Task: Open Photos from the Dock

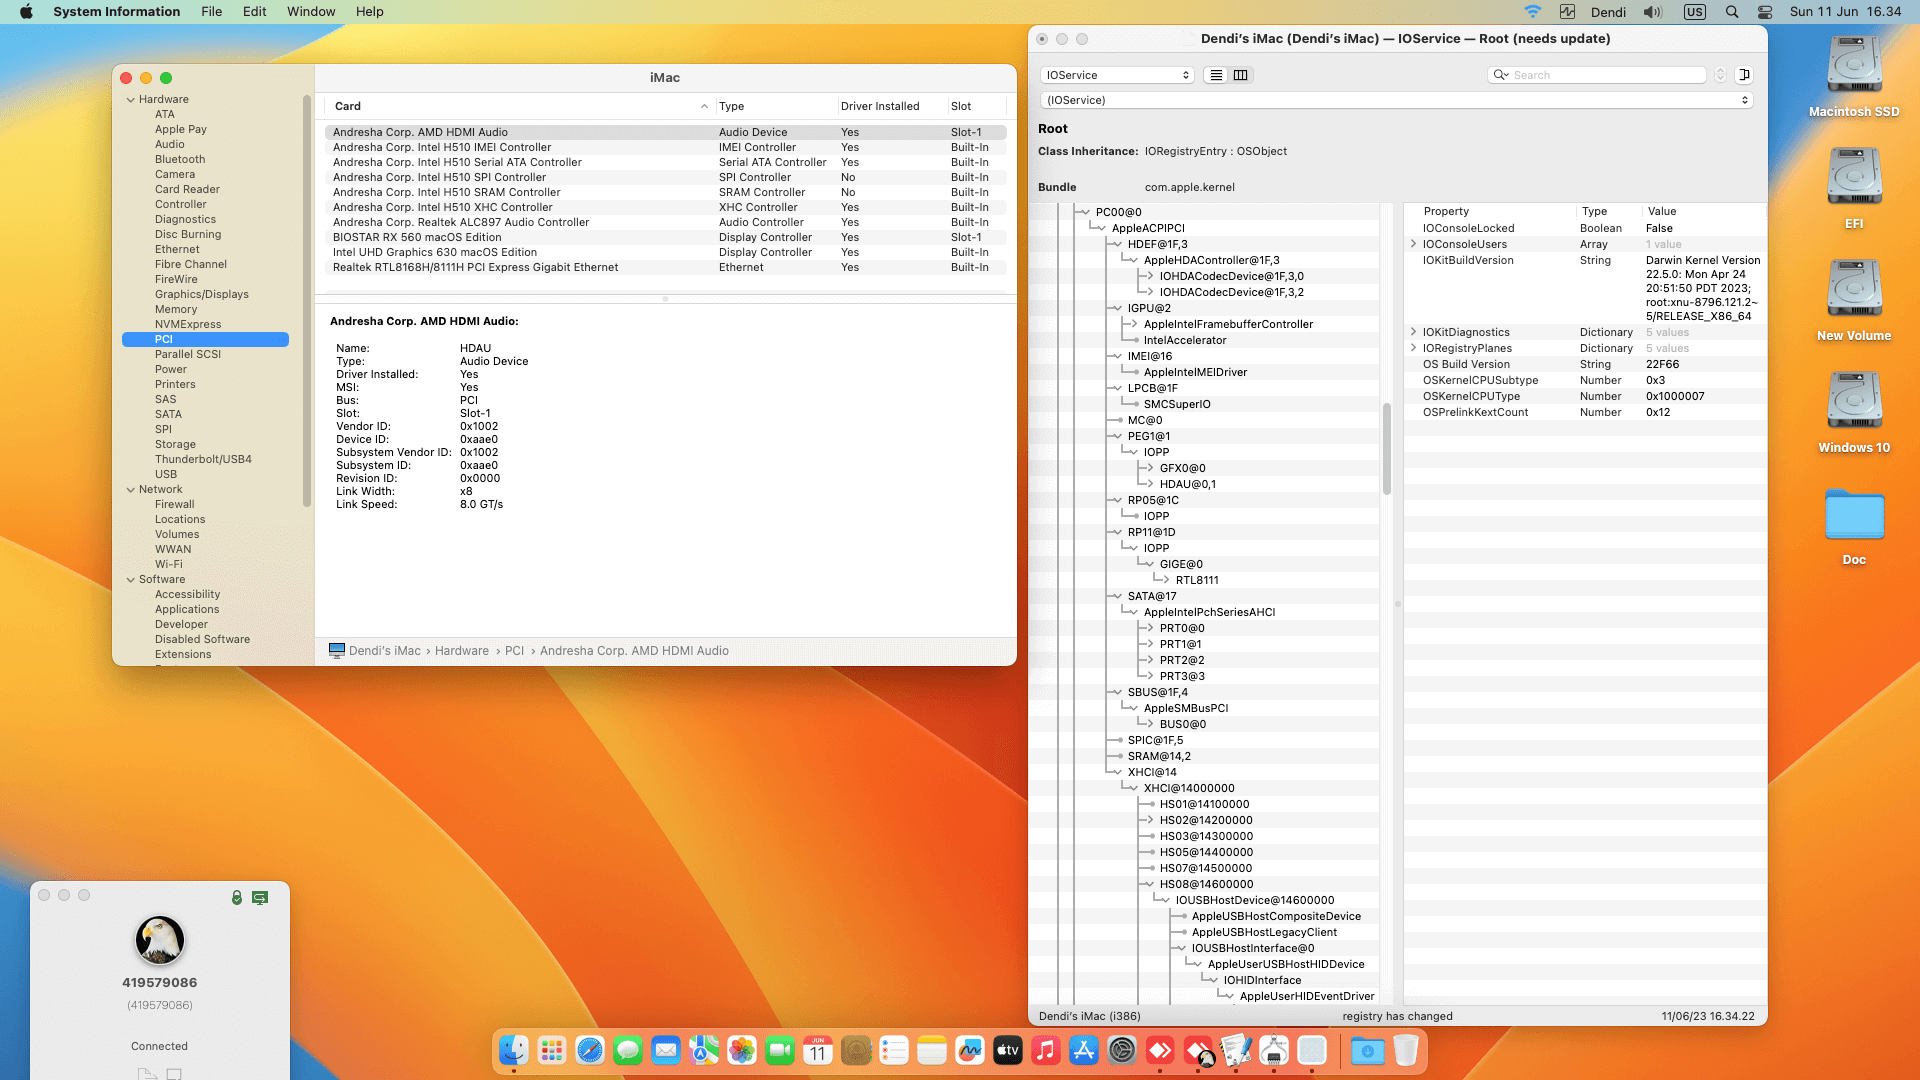Action: [x=742, y=1050]
